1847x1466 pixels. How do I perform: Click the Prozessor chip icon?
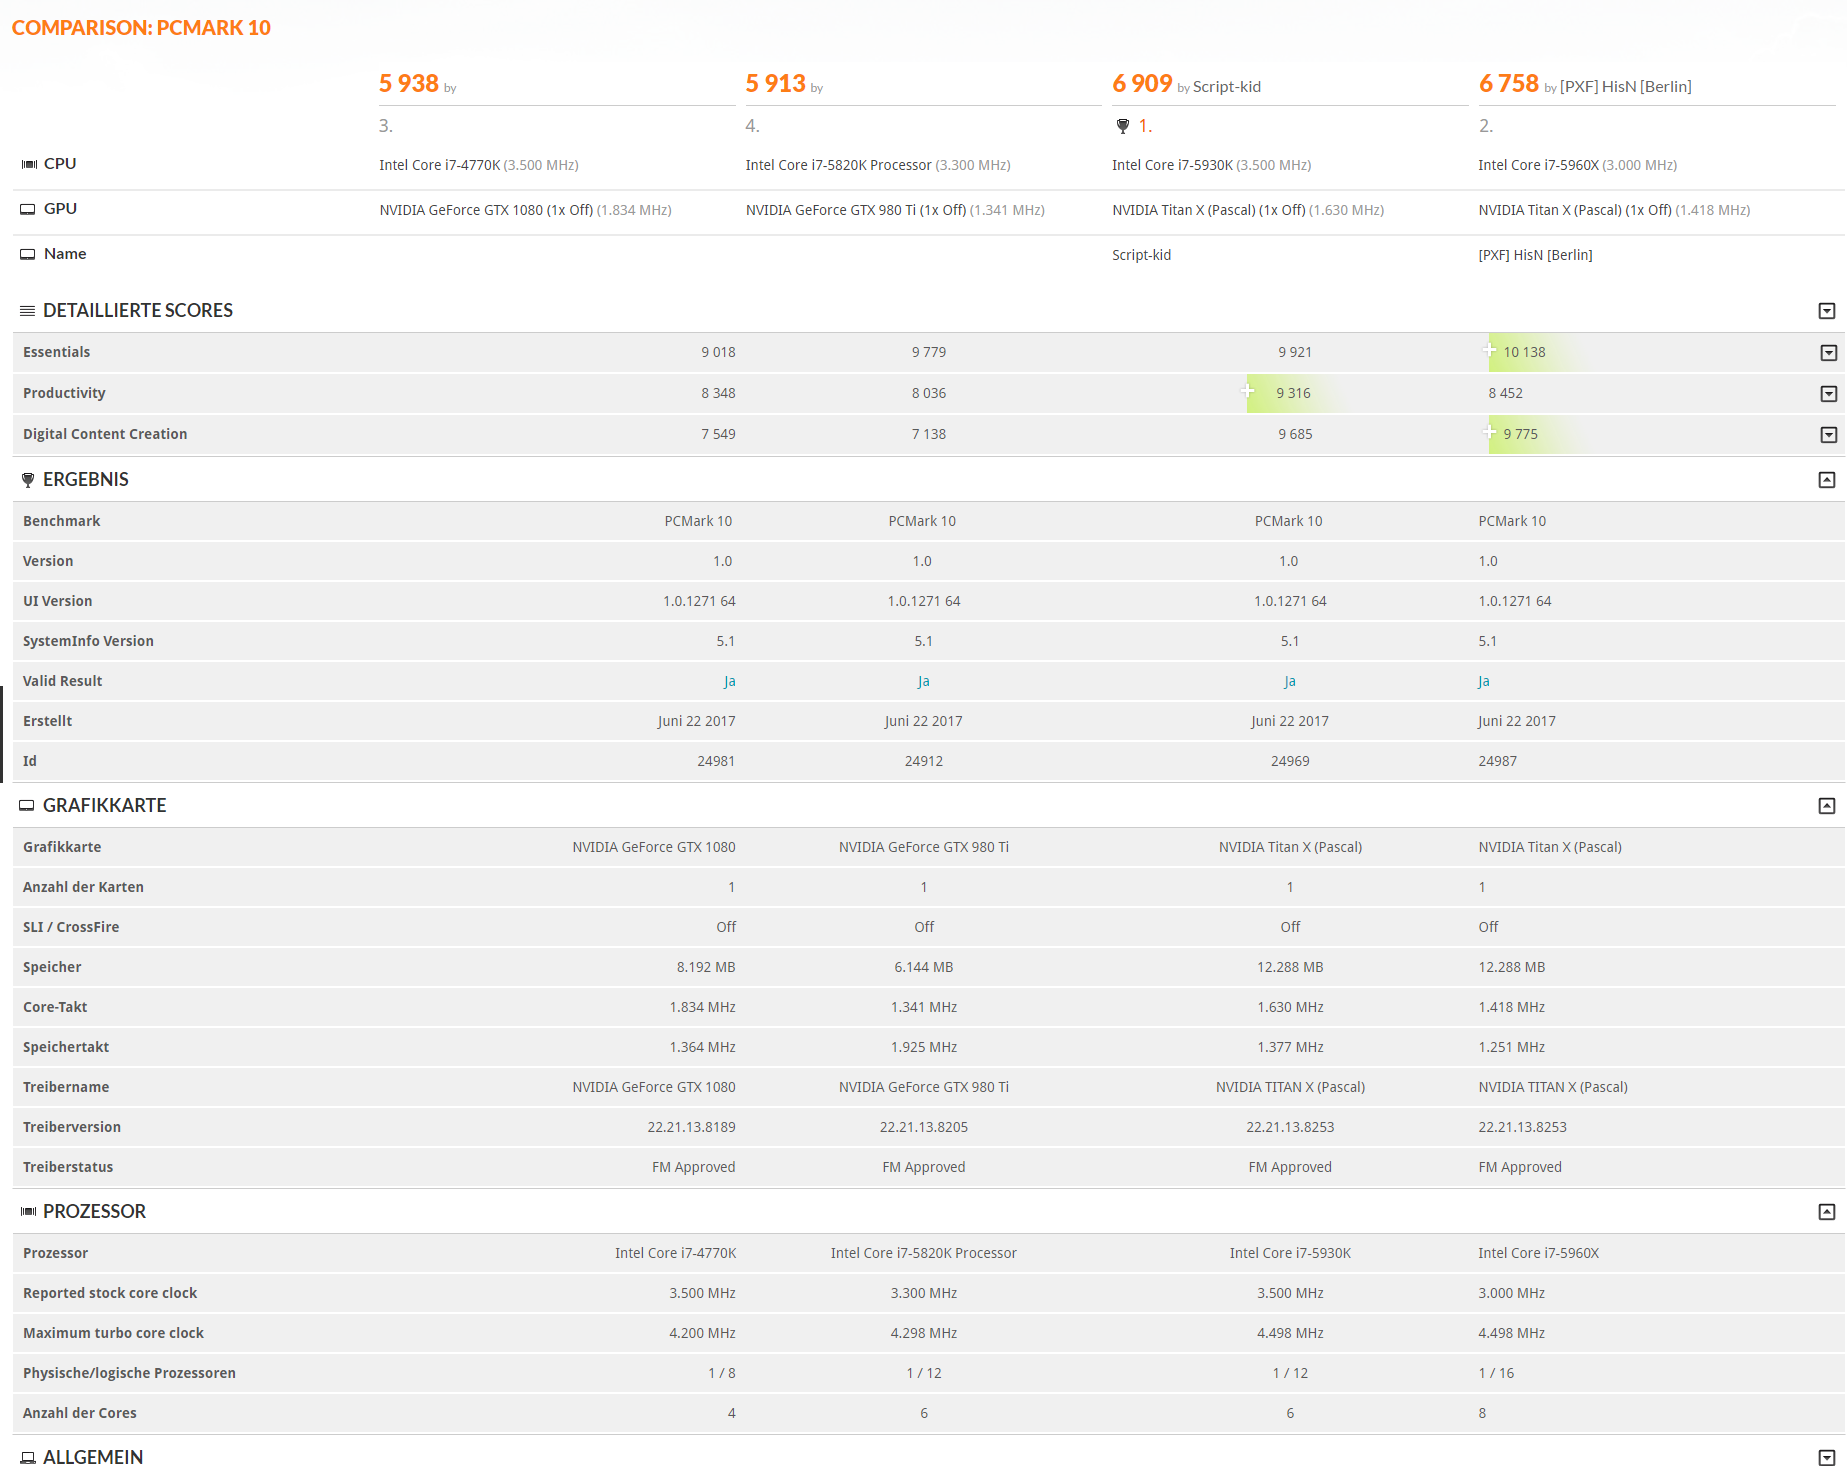[x=28, y=1212]
